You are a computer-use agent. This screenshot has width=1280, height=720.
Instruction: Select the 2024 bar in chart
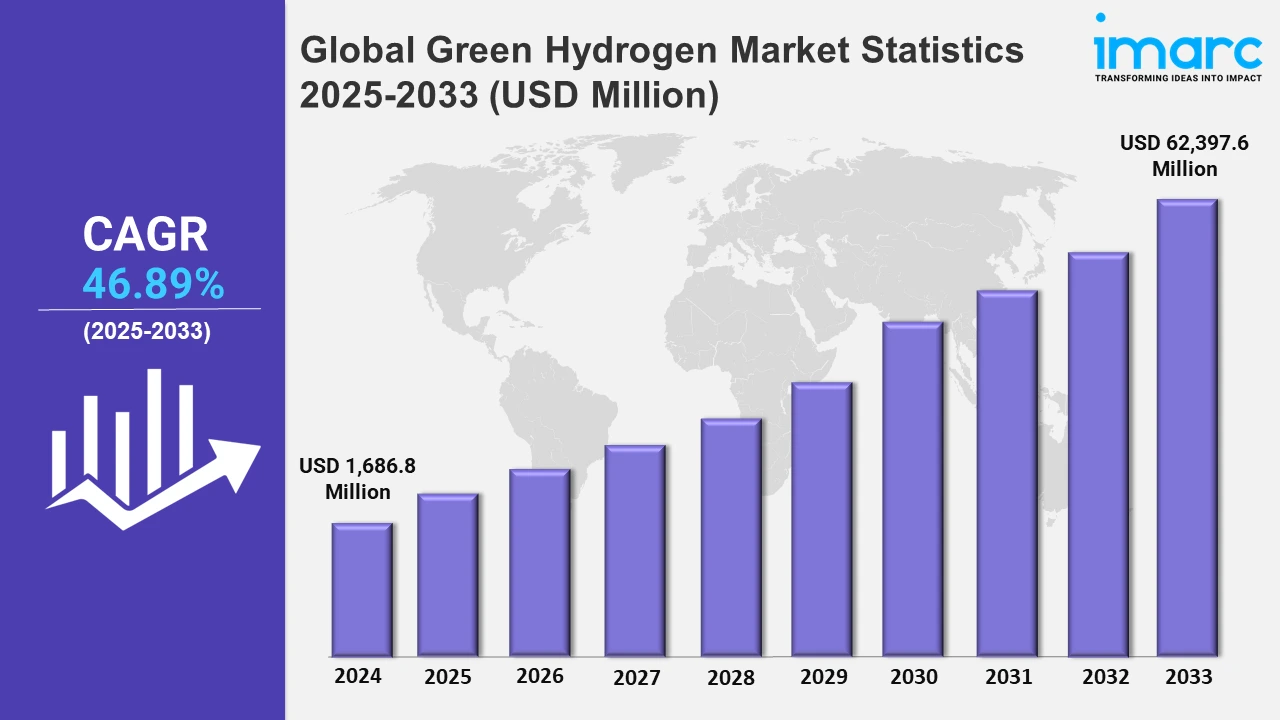tap(361, 590)
